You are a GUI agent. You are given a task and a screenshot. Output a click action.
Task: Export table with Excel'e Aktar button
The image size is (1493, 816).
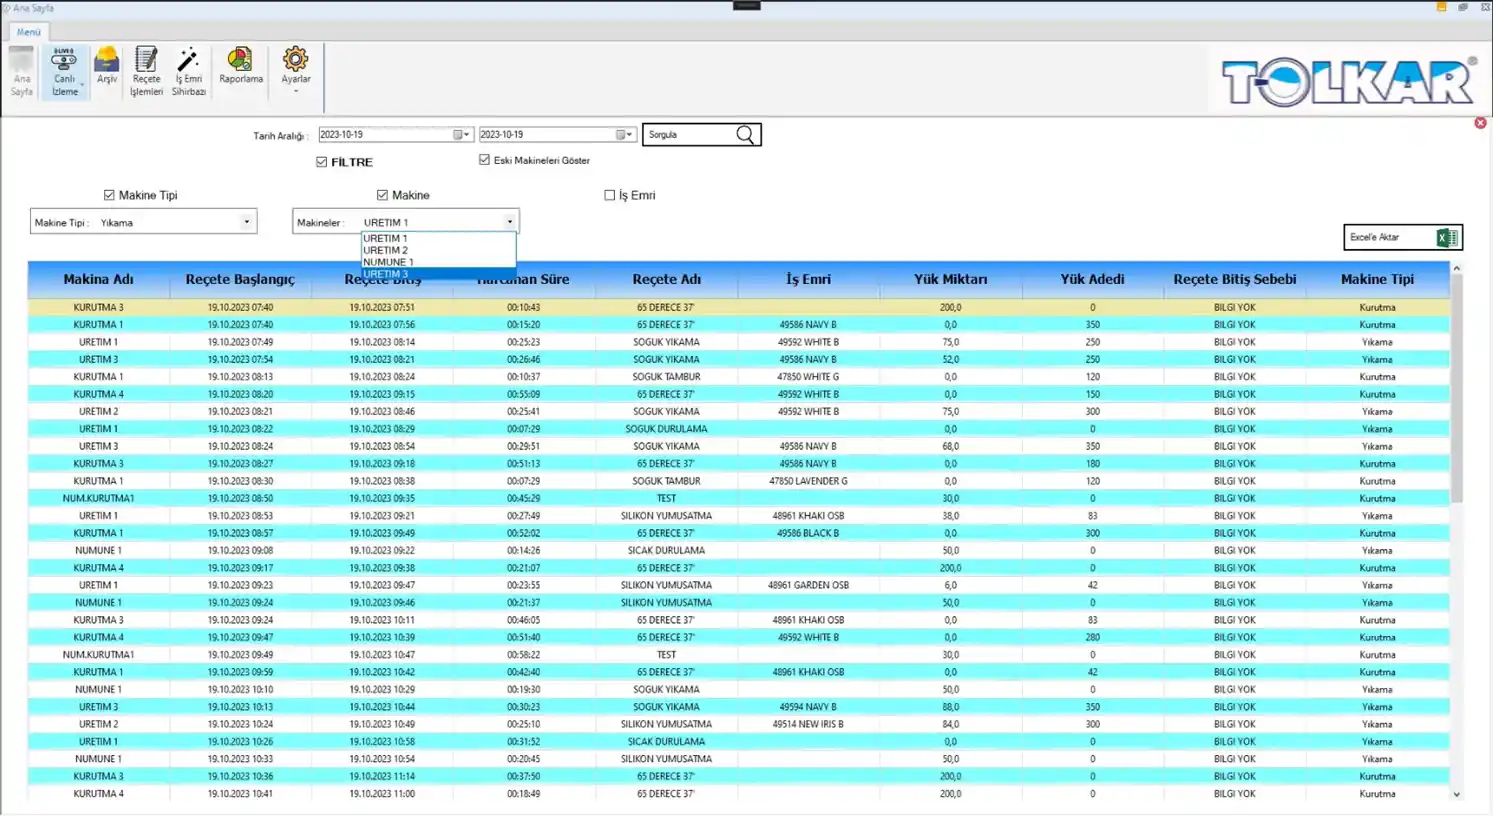point(1402,237)
